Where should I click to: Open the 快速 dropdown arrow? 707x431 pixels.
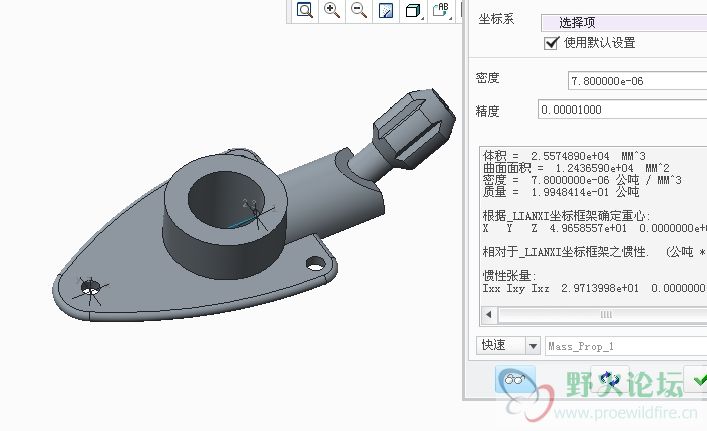point(533,346)
